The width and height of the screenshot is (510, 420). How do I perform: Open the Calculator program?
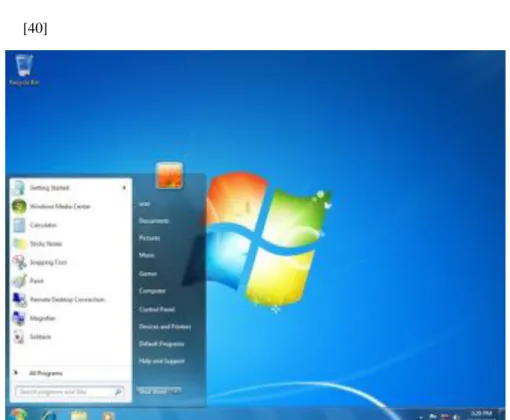coord(70,225)
